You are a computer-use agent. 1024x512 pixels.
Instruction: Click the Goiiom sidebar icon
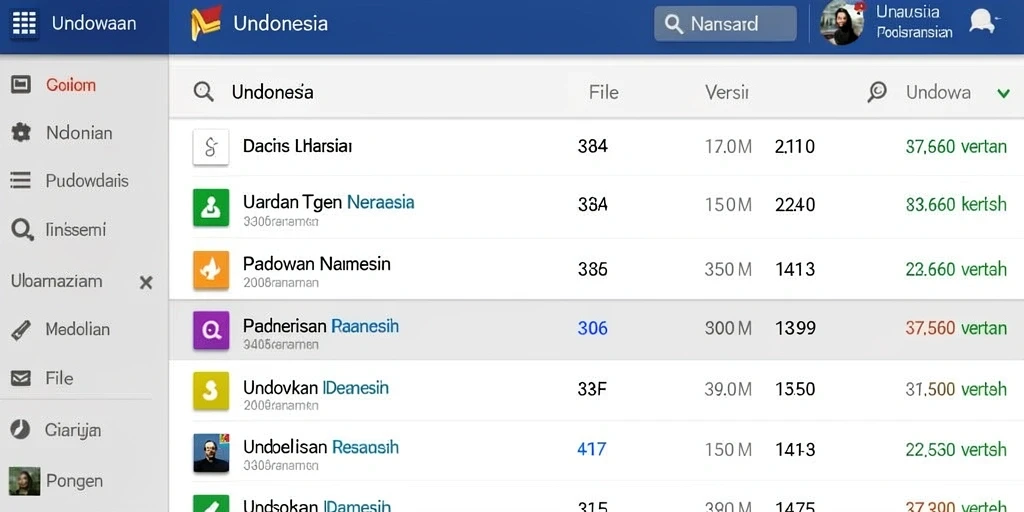(21, 84)
